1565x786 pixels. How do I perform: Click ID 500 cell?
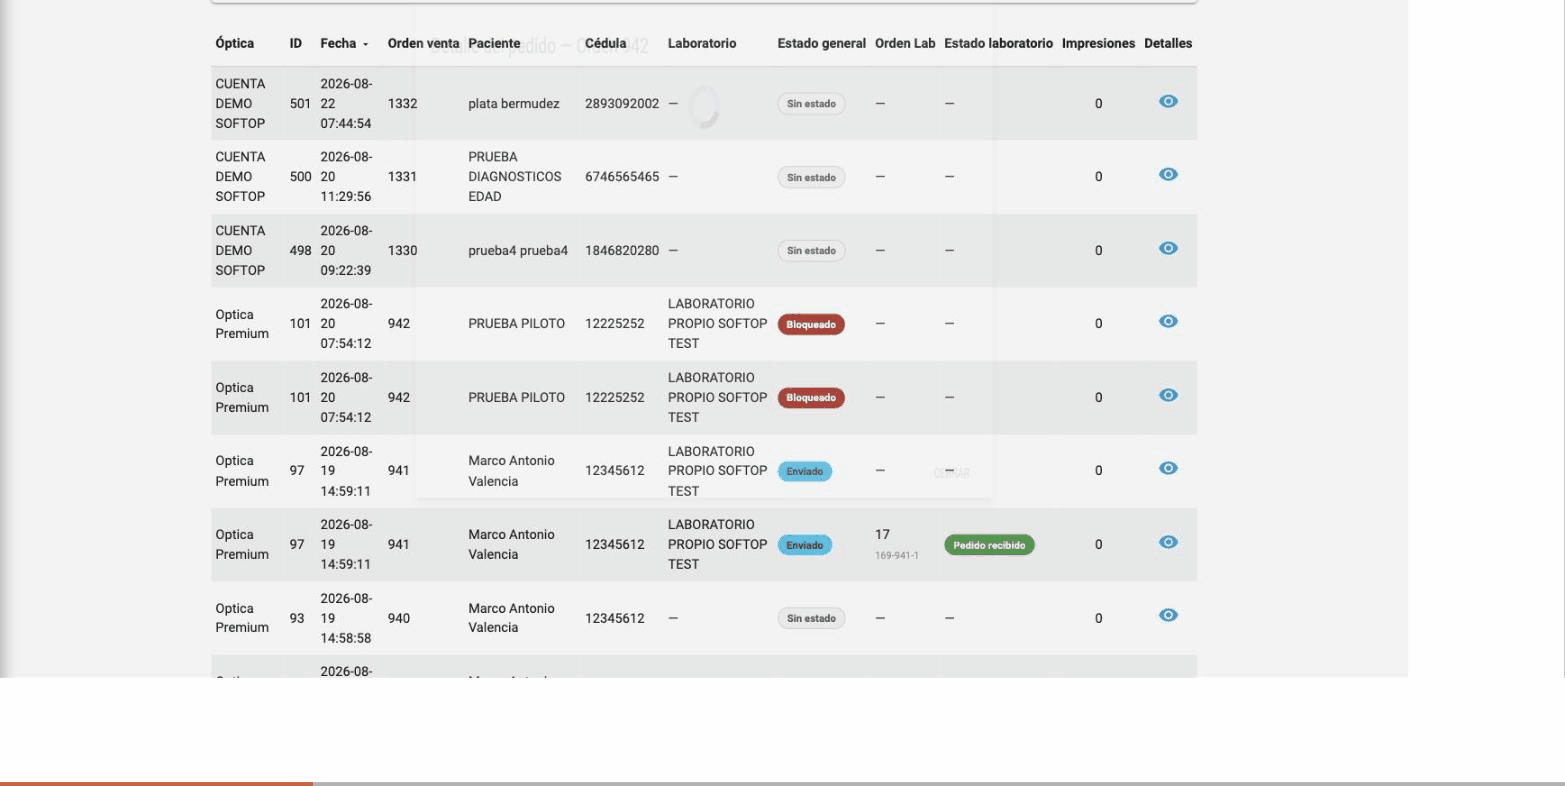click(x=300, y=177)
